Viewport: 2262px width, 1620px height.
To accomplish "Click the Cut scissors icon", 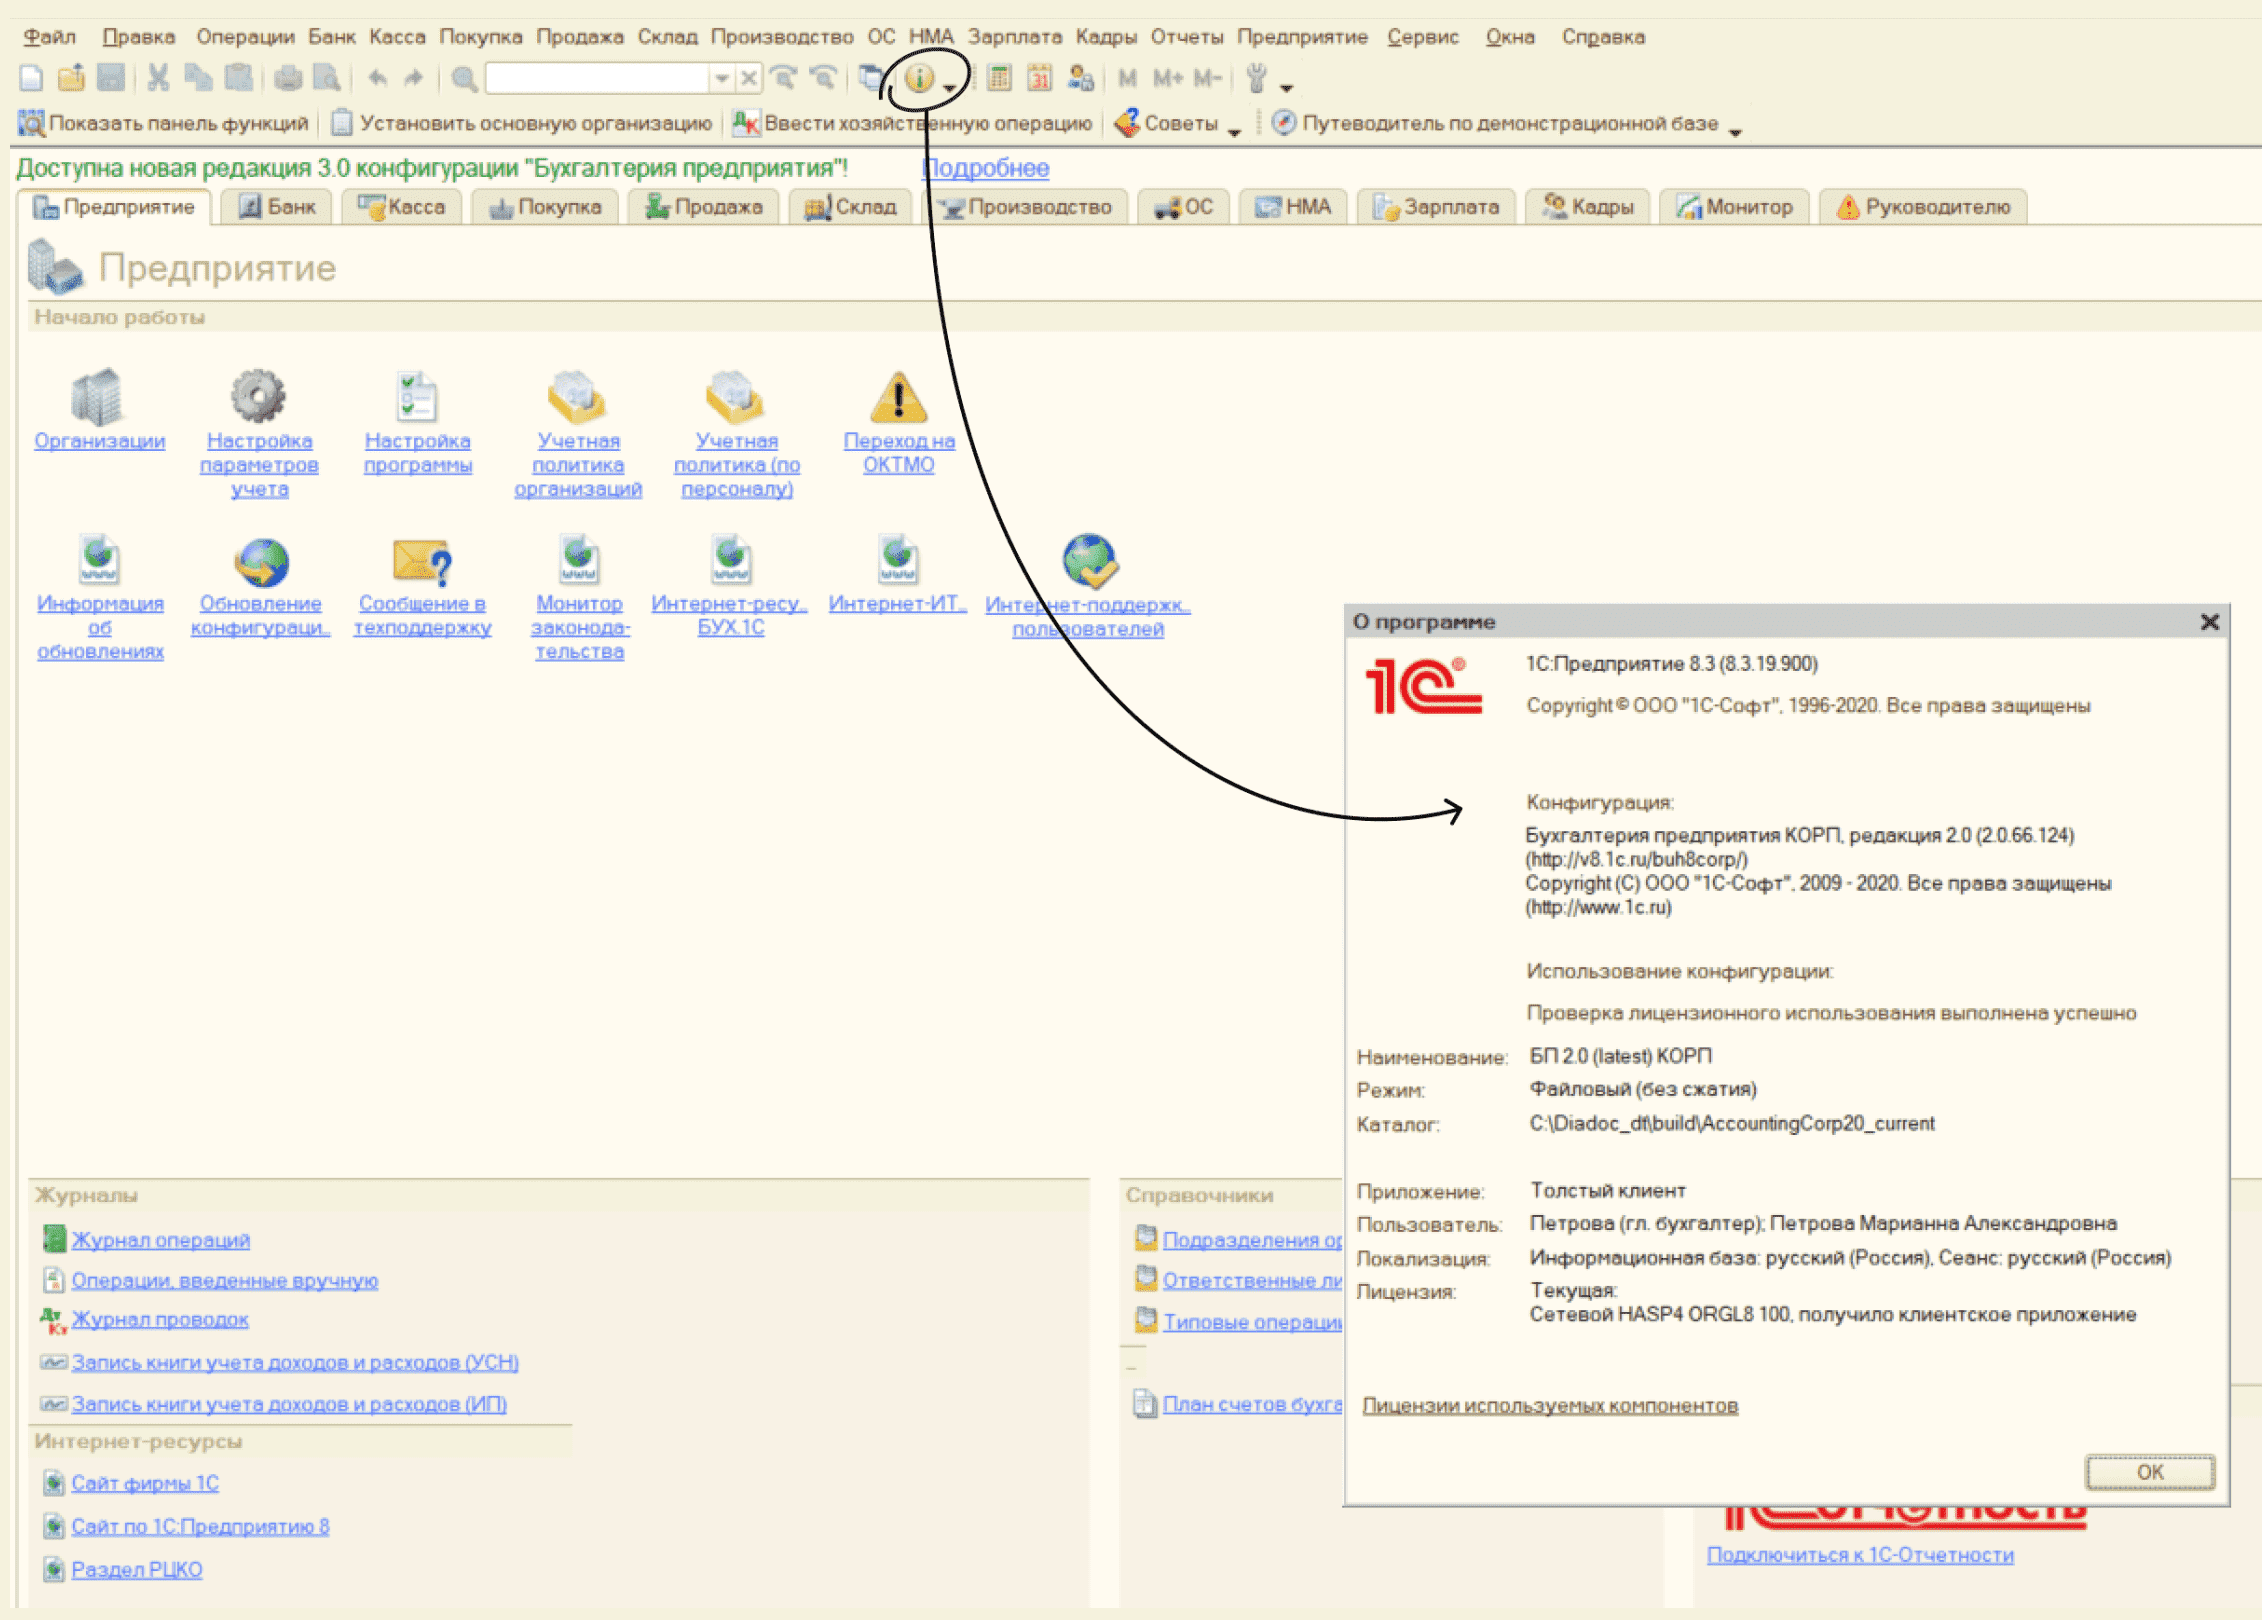I will pyautogui.click(x=158, y=78).
